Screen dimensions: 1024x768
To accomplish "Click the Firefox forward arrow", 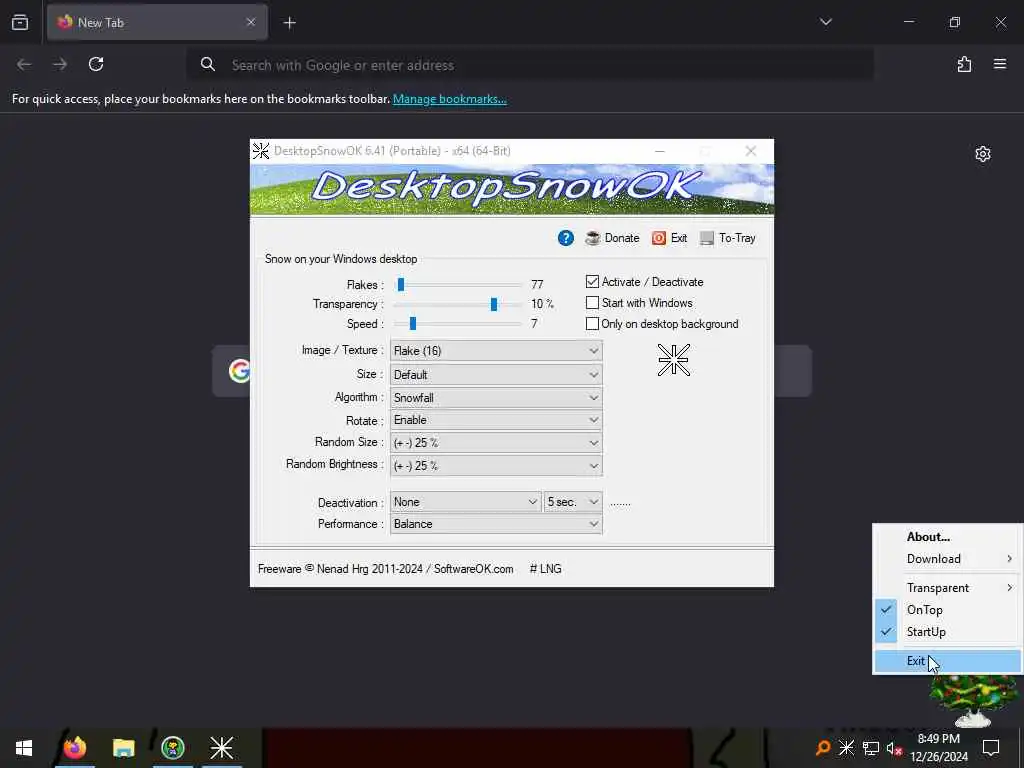I will pyautogui.click(x=60, y=64).
